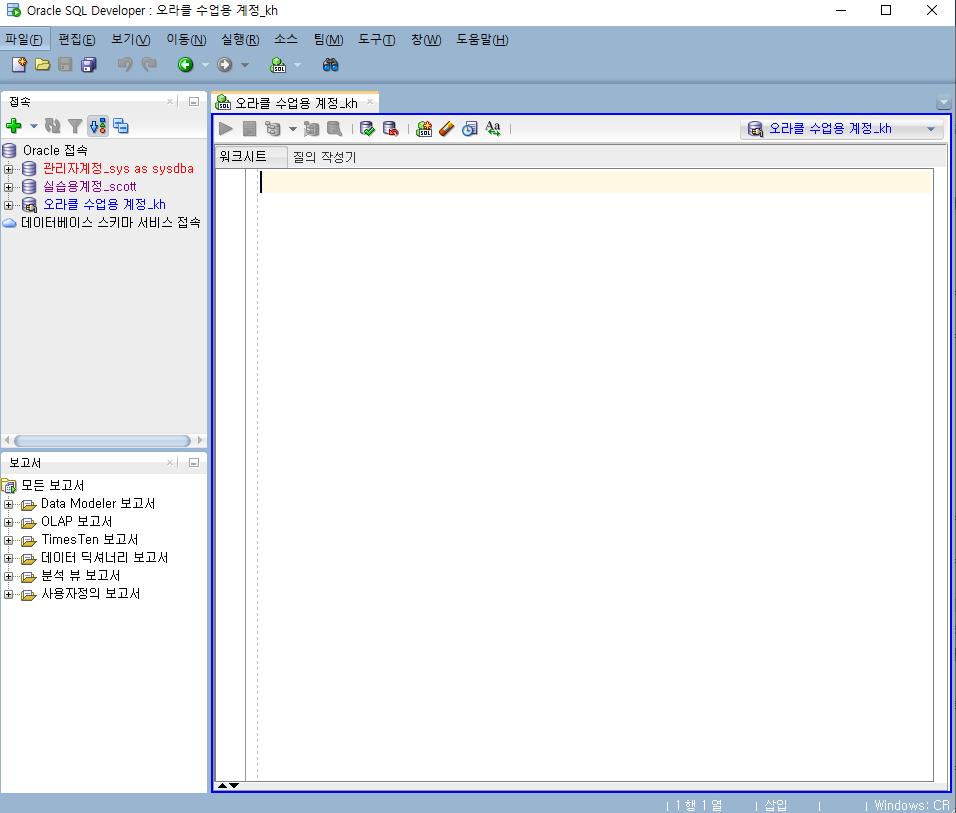This screenshot has height=813, width=956.
Task: Click the green plus New Connection icon
Action: click(x=13, y=126)
